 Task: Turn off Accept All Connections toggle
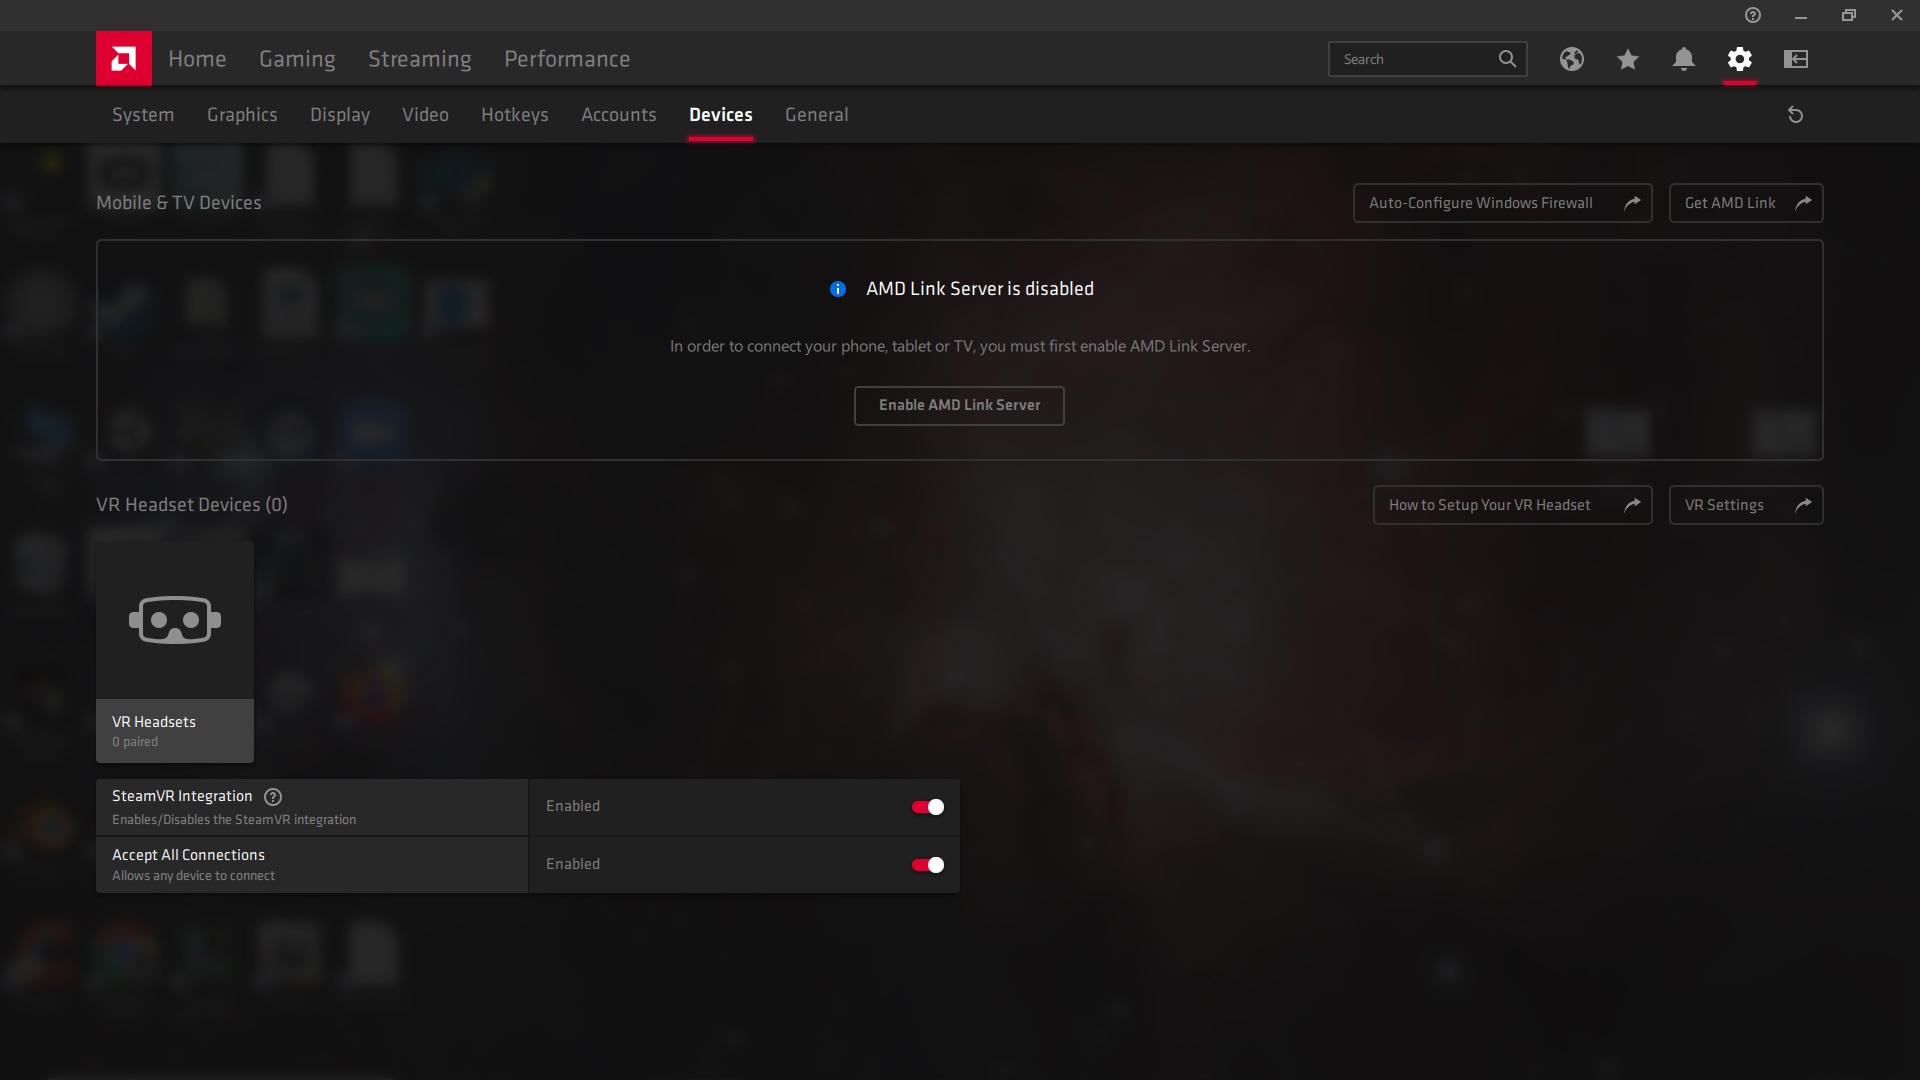pyautogui.click(x=927, y=865)
